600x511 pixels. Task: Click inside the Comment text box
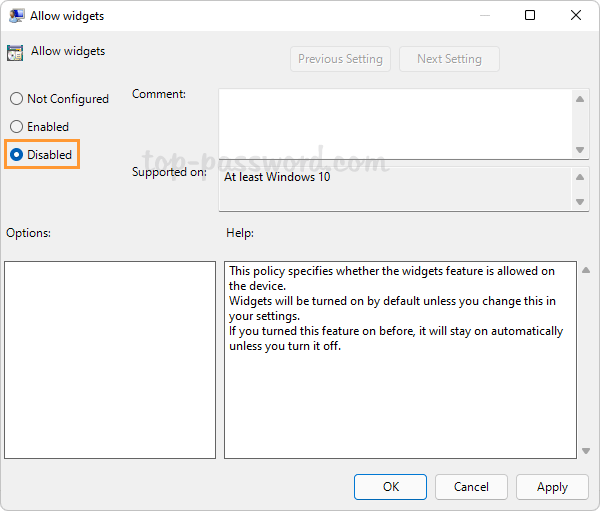395,123
